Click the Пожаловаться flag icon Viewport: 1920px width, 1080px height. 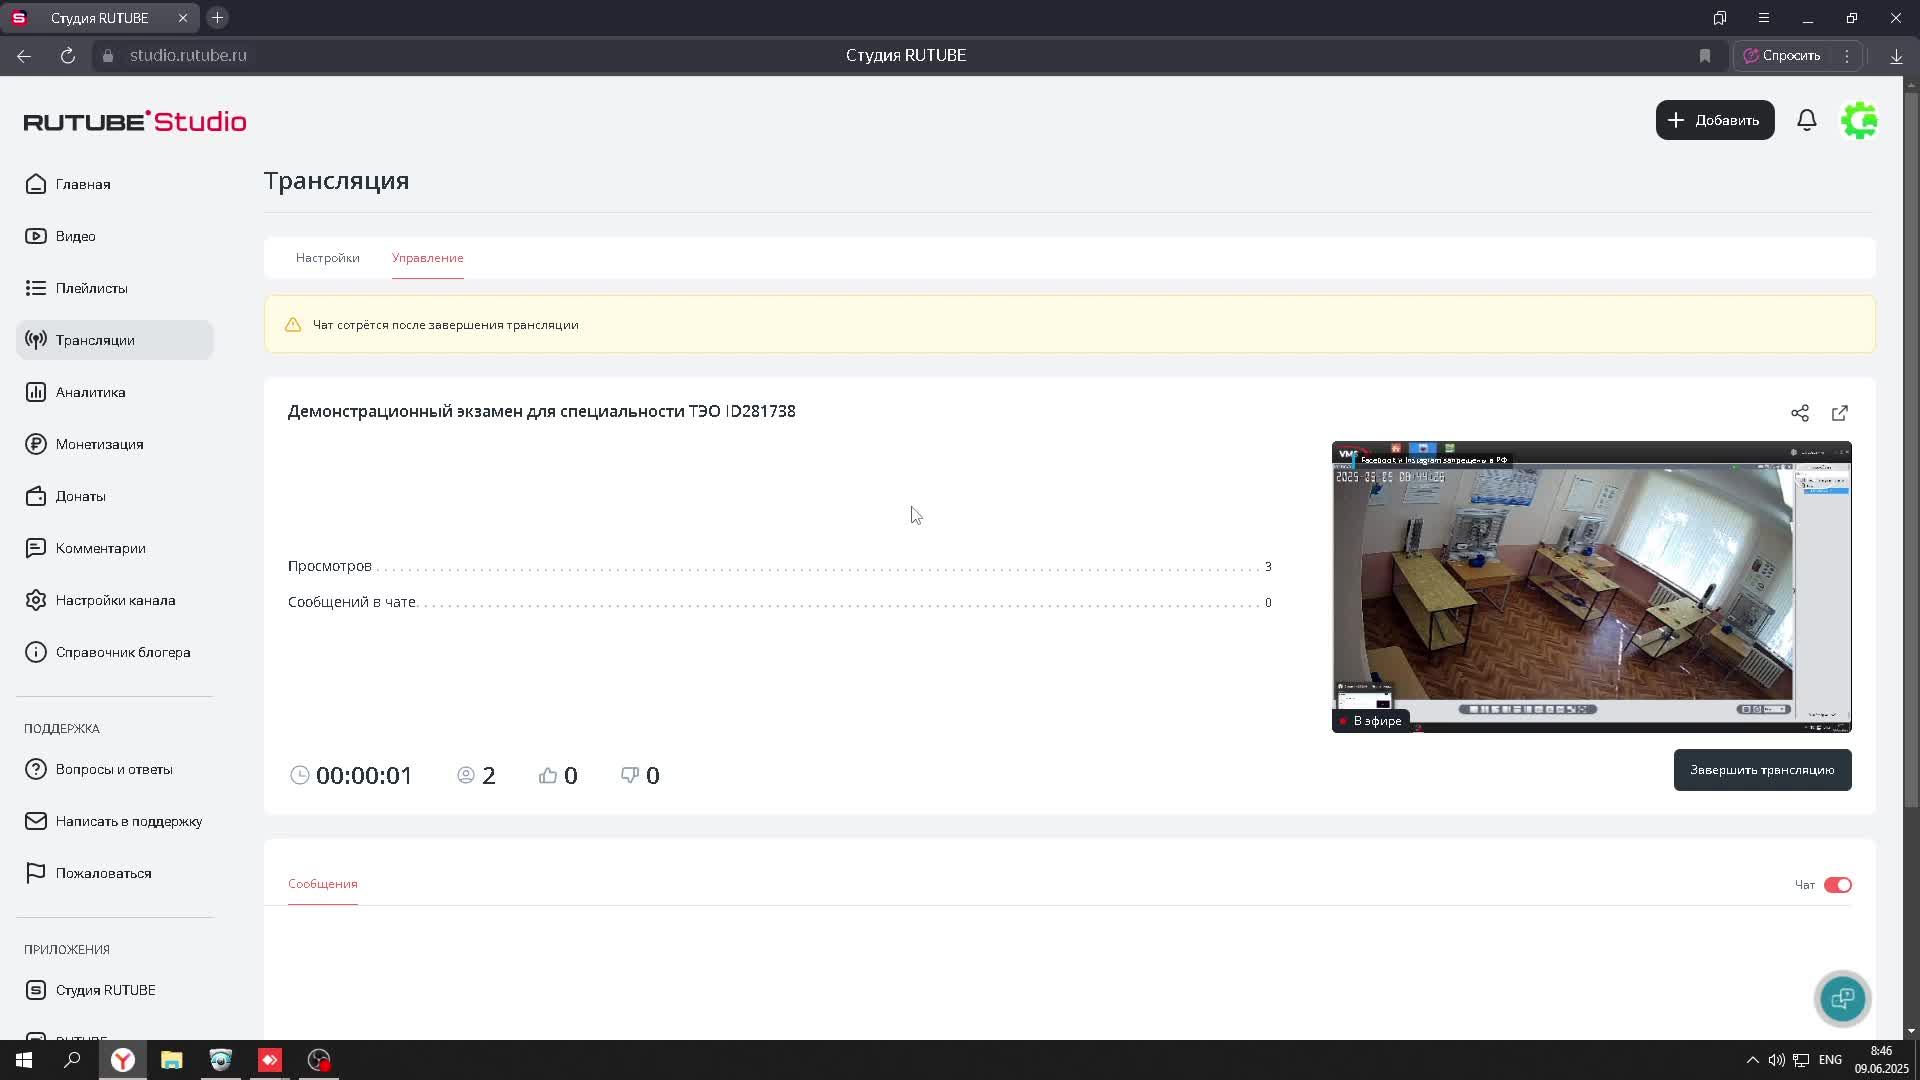36,873
